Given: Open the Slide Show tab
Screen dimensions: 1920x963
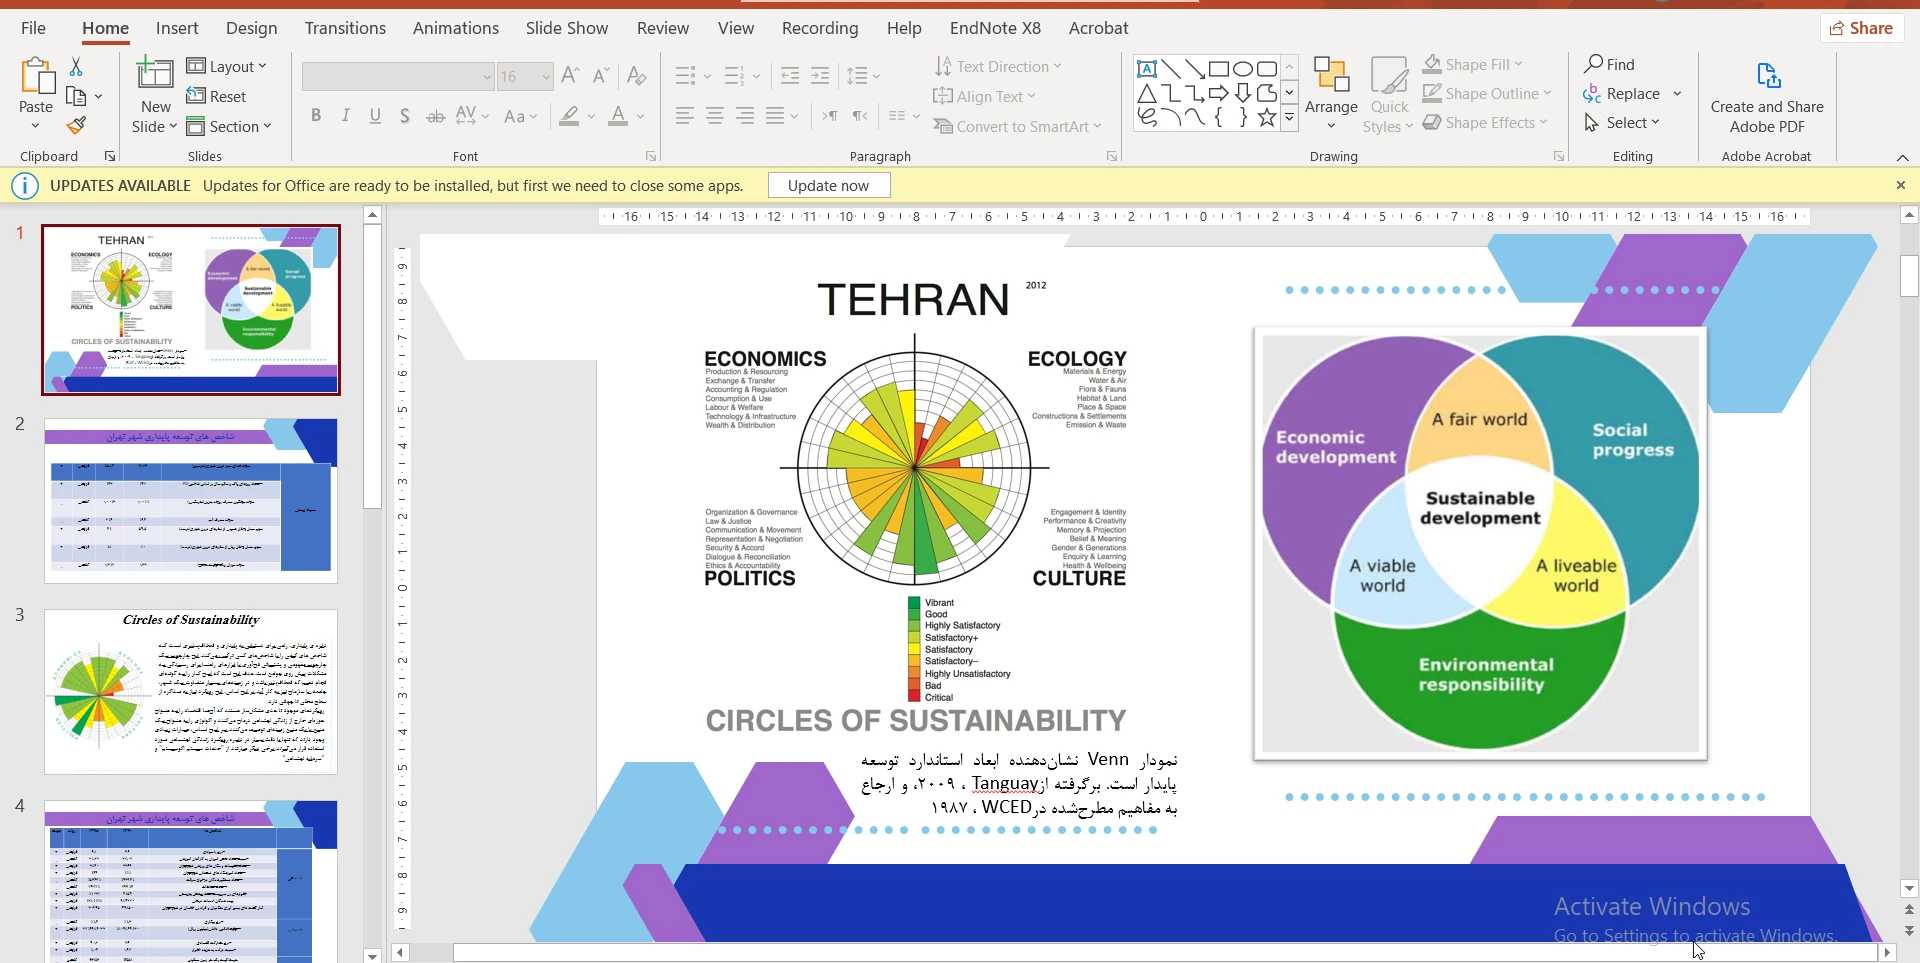Looking at the screenshot, I should click(x=566, y=28).
